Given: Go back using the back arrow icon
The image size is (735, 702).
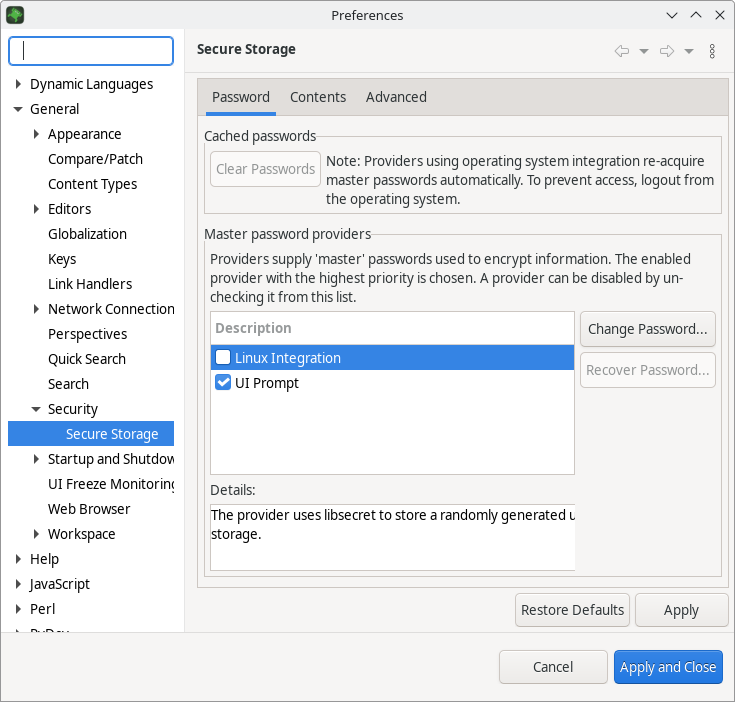Looking at the screenshot, I should [x=622, y=51].
